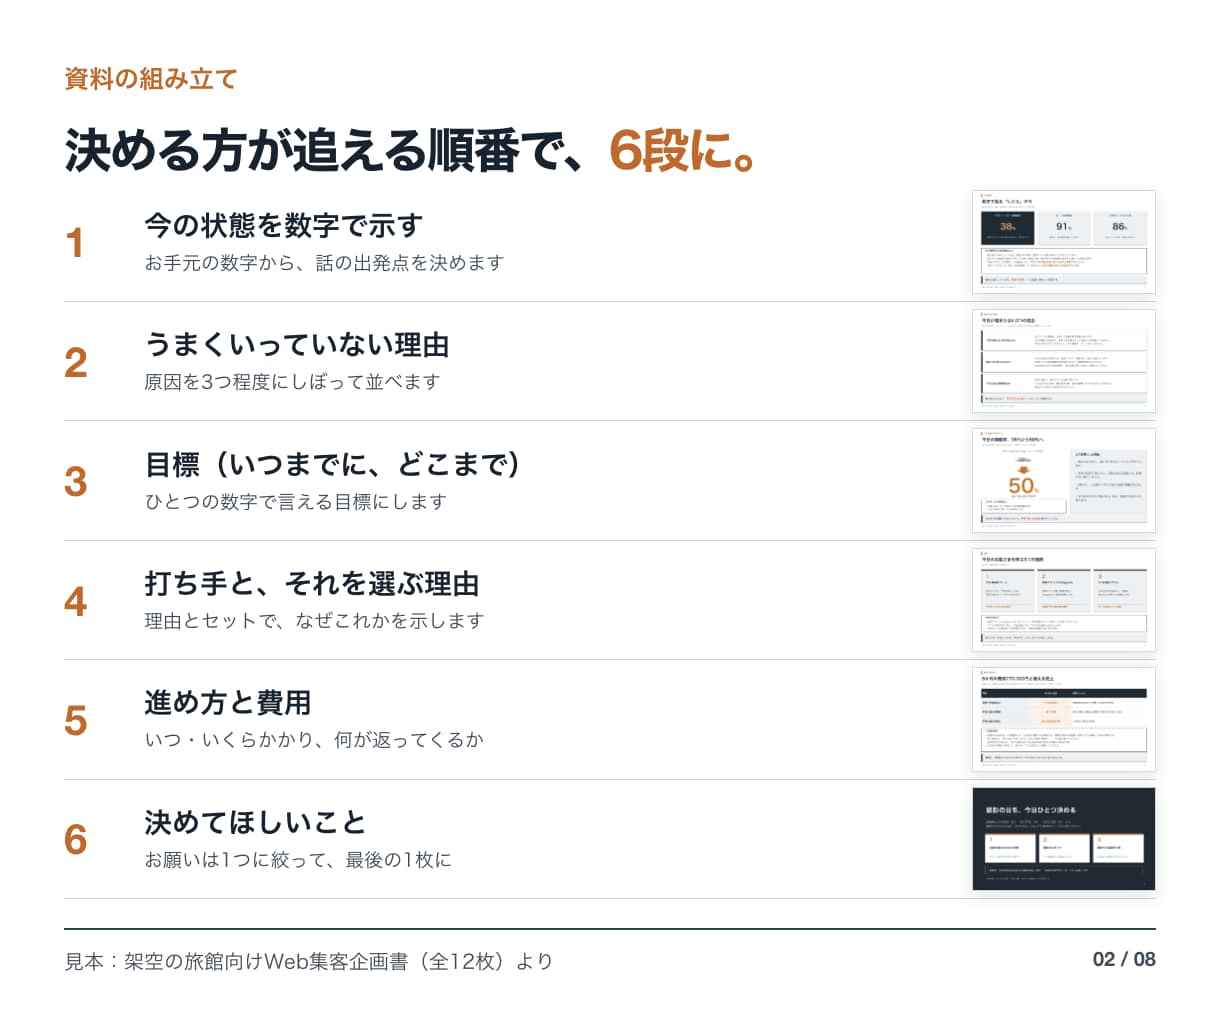
Task: Select the slide thumbnail showing 50%
Action: click(1064, 481)
